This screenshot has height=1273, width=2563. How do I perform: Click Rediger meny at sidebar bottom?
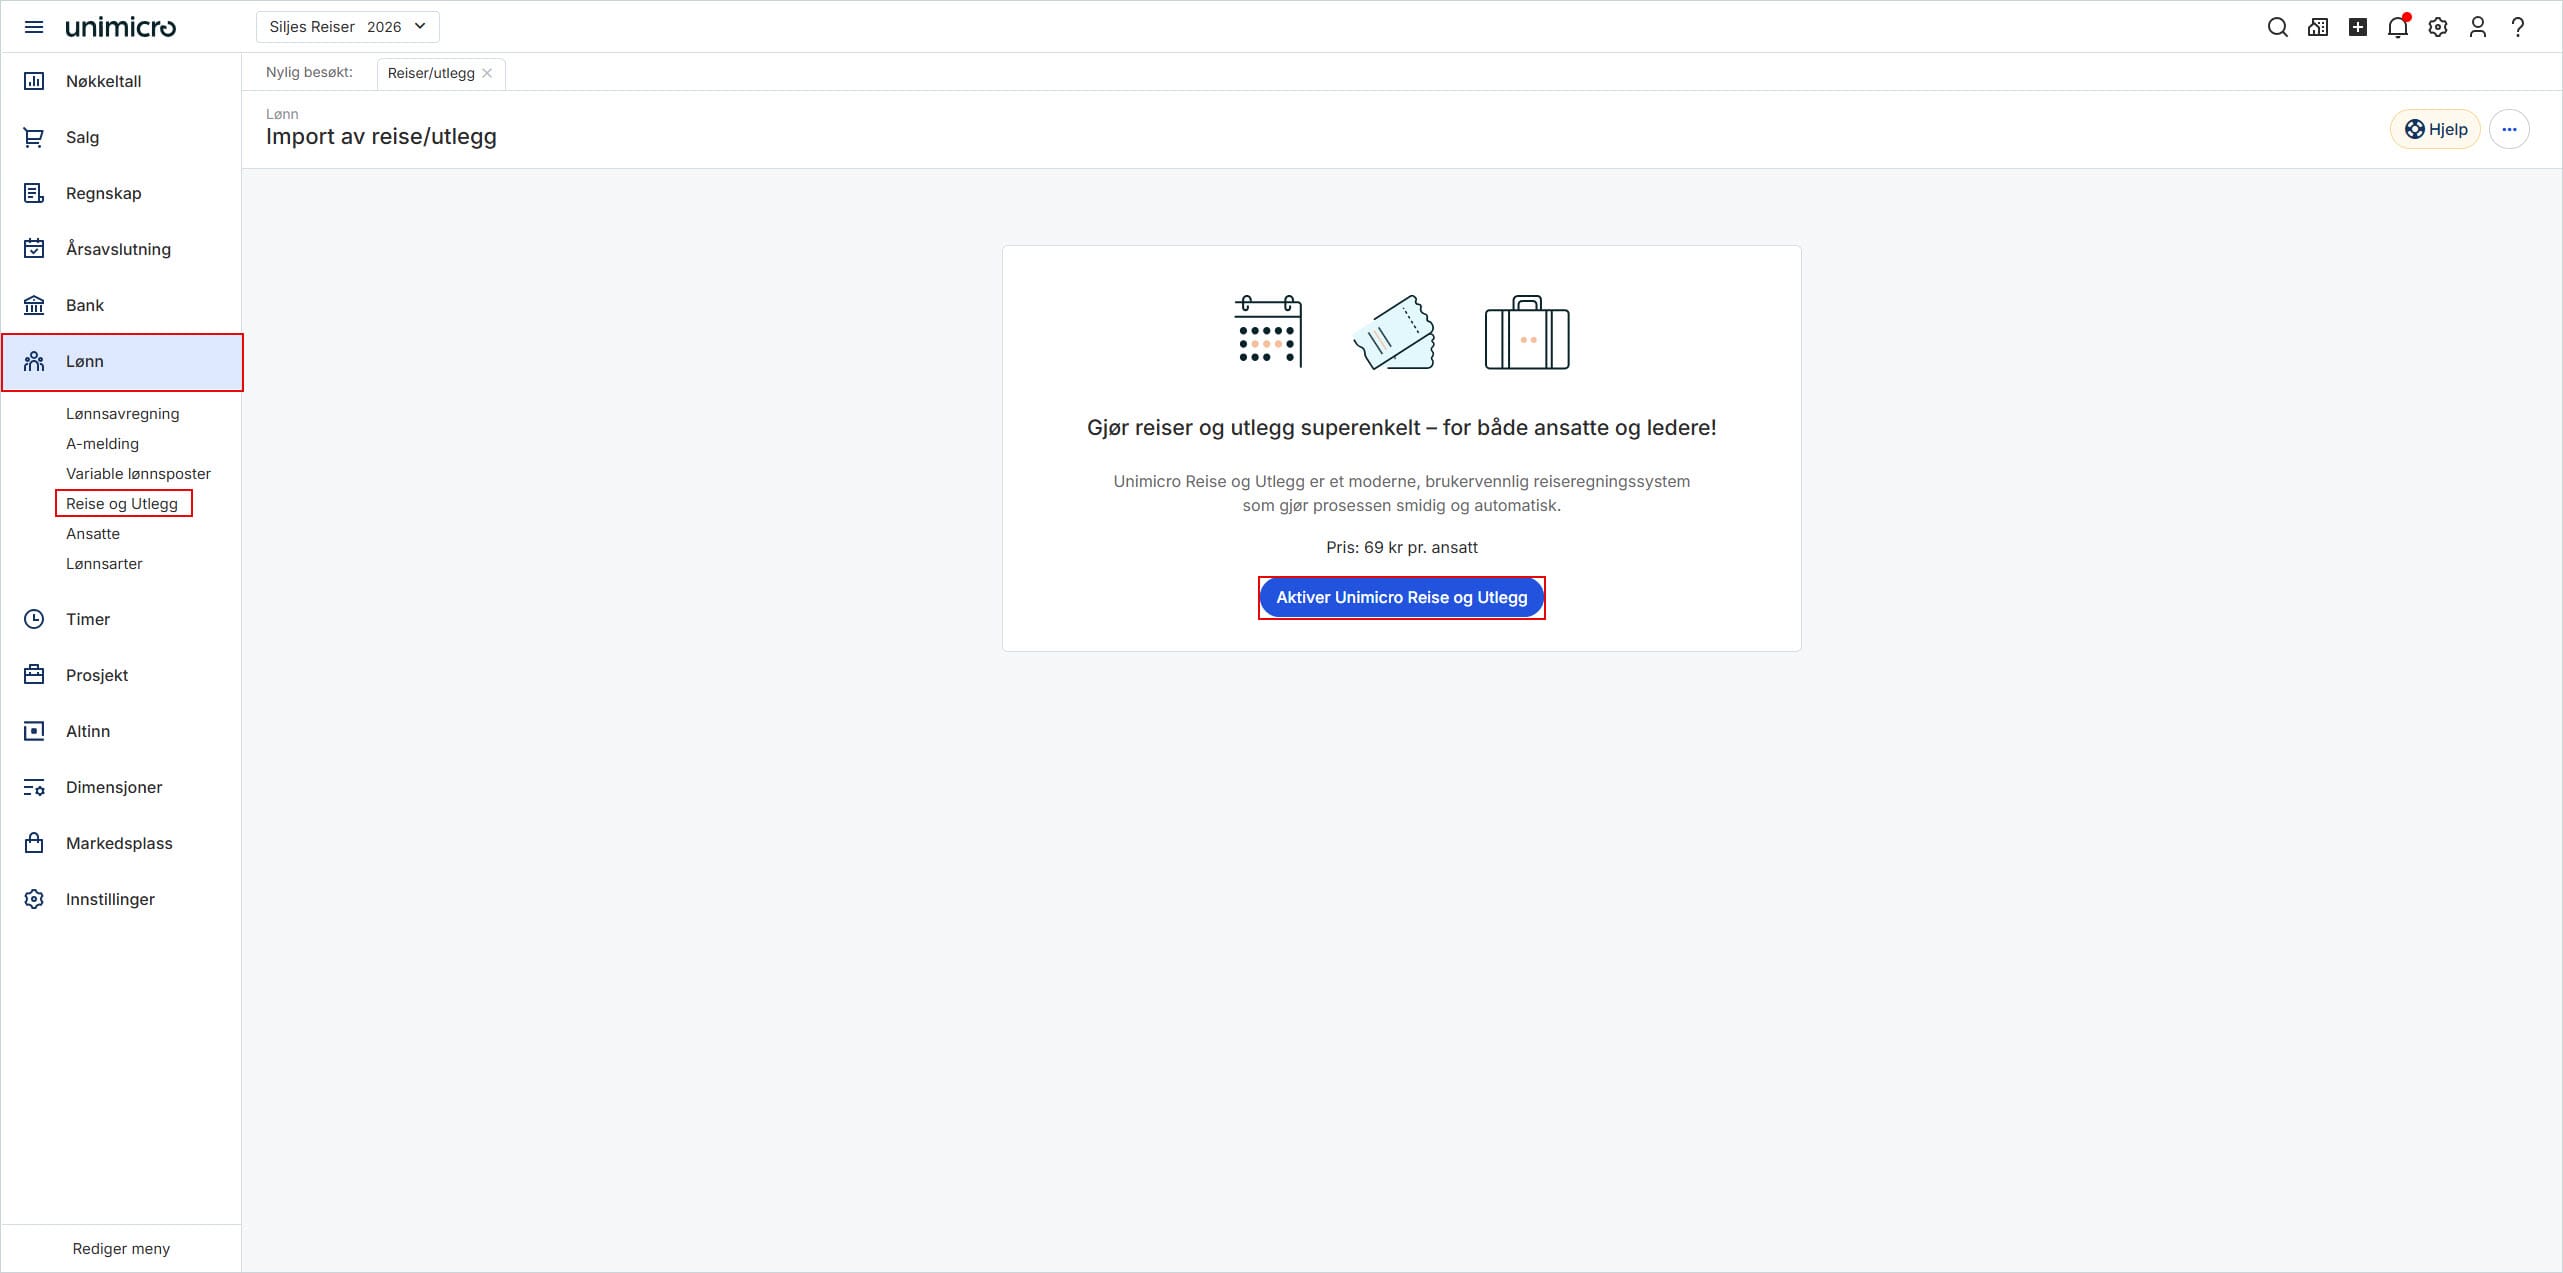click(x=121, y=1248)
